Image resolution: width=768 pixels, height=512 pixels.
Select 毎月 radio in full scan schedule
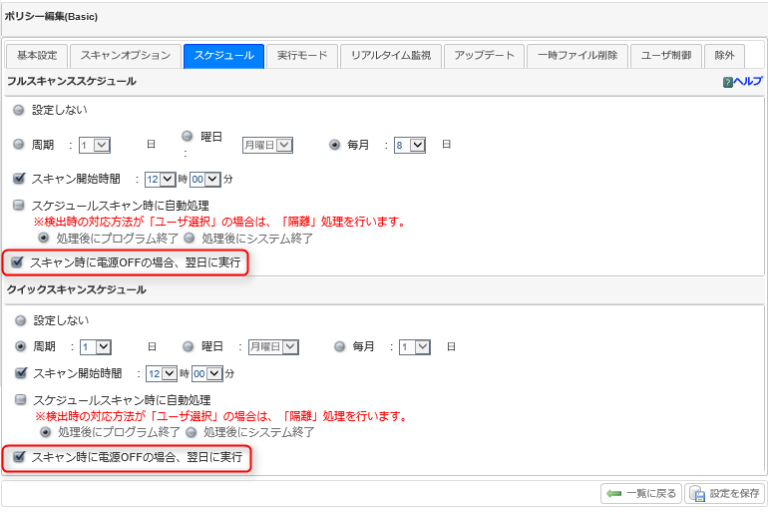[x=335, y=145]
